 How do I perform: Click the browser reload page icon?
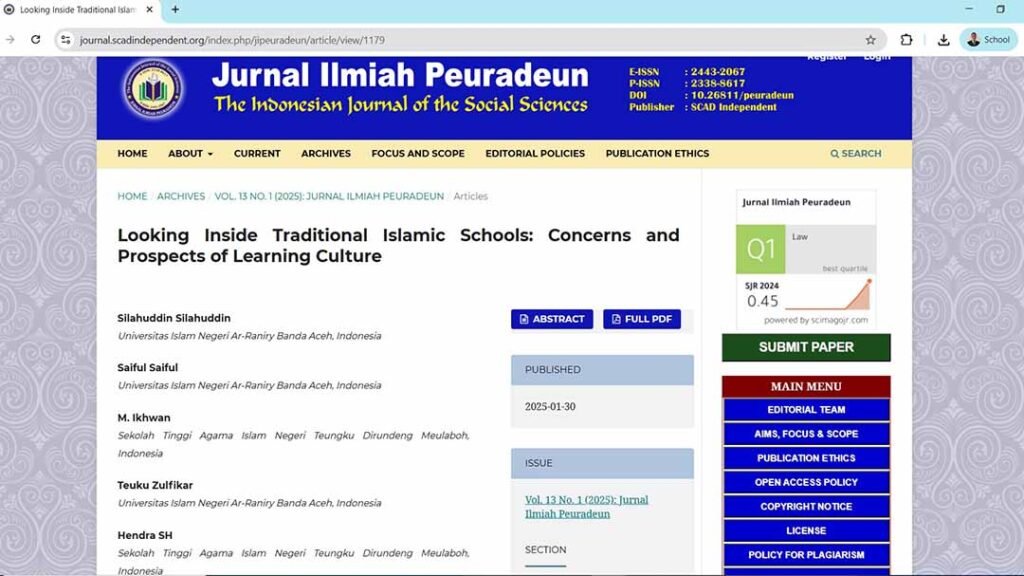click(36, 40)
